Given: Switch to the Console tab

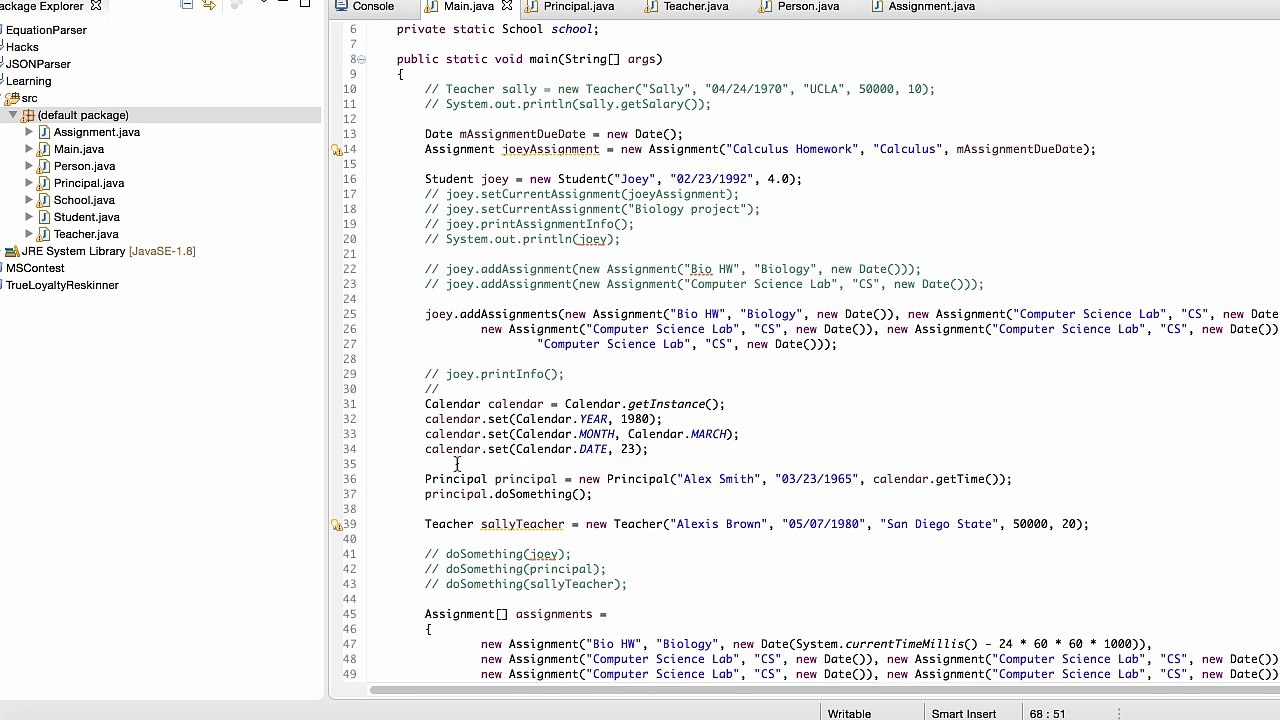Looking at the screenshot, I should pyautogui.click(x=366, y=6).
